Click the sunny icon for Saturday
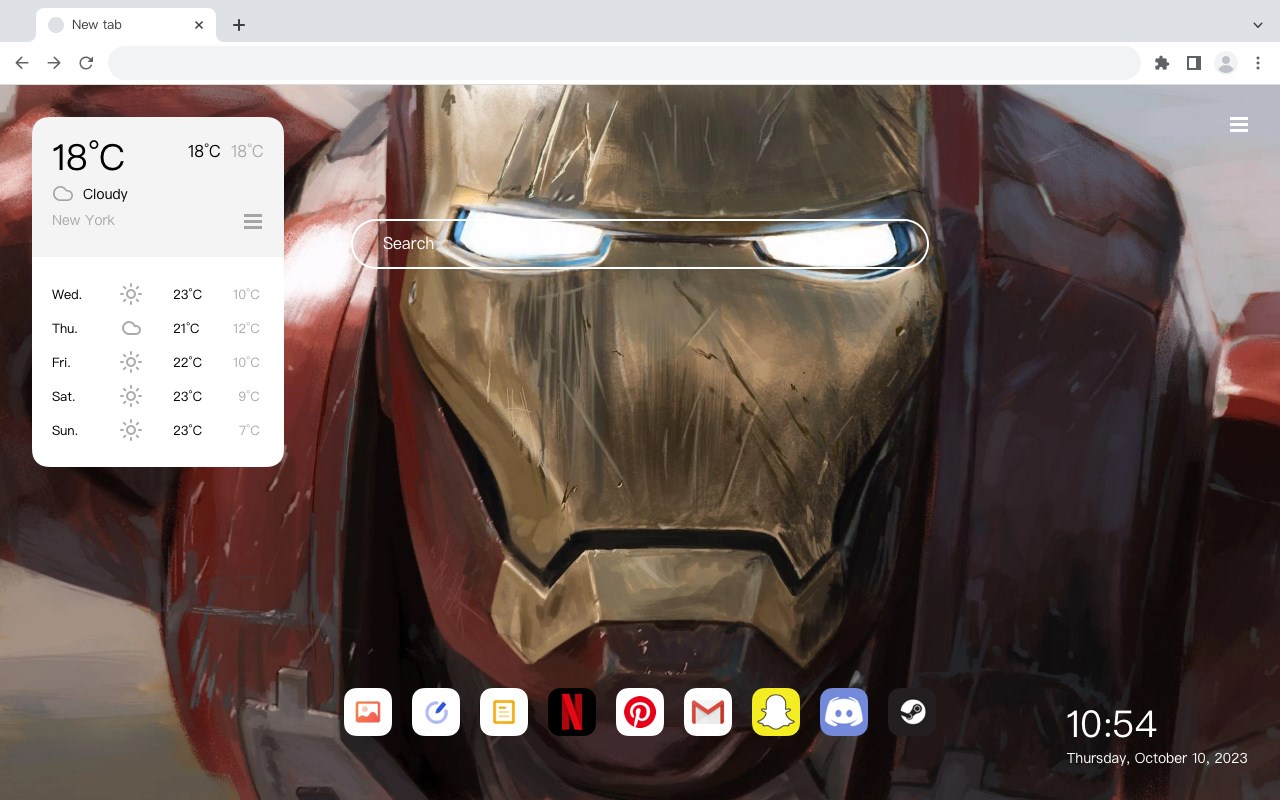 (131, 396)
